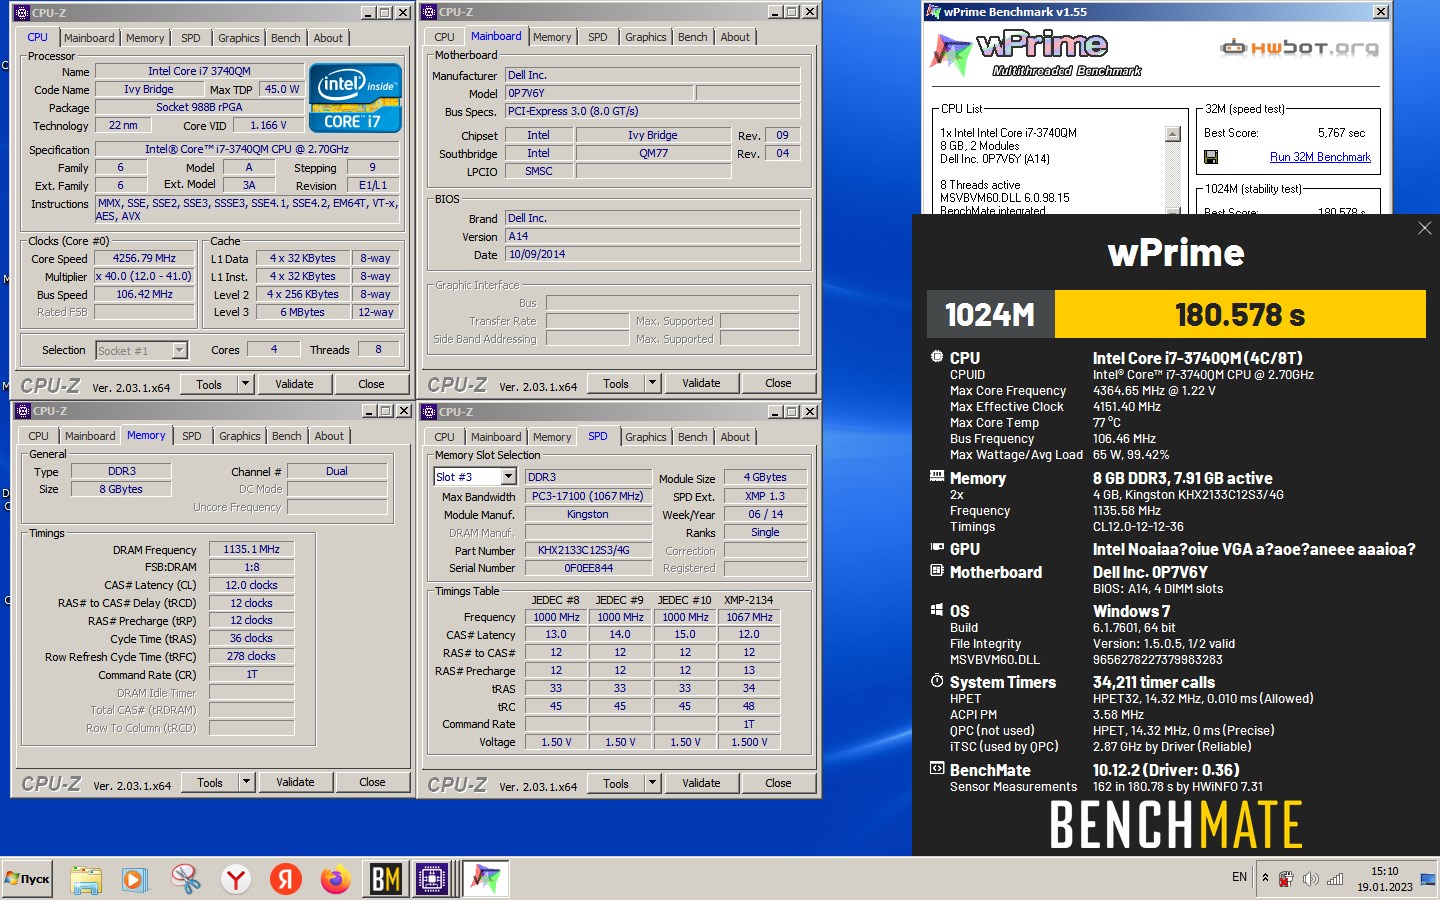Click the HWBOT.org logo in wPrime
The width and height of the screenshot is (1440, 900).
click(x=1299, y=47)
